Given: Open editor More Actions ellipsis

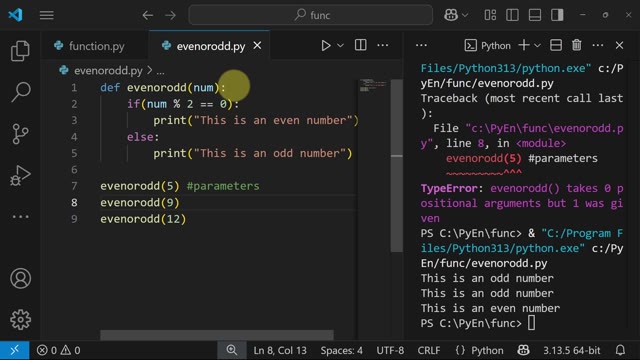Looking at the screenshot, I should [x=382, y=45].
